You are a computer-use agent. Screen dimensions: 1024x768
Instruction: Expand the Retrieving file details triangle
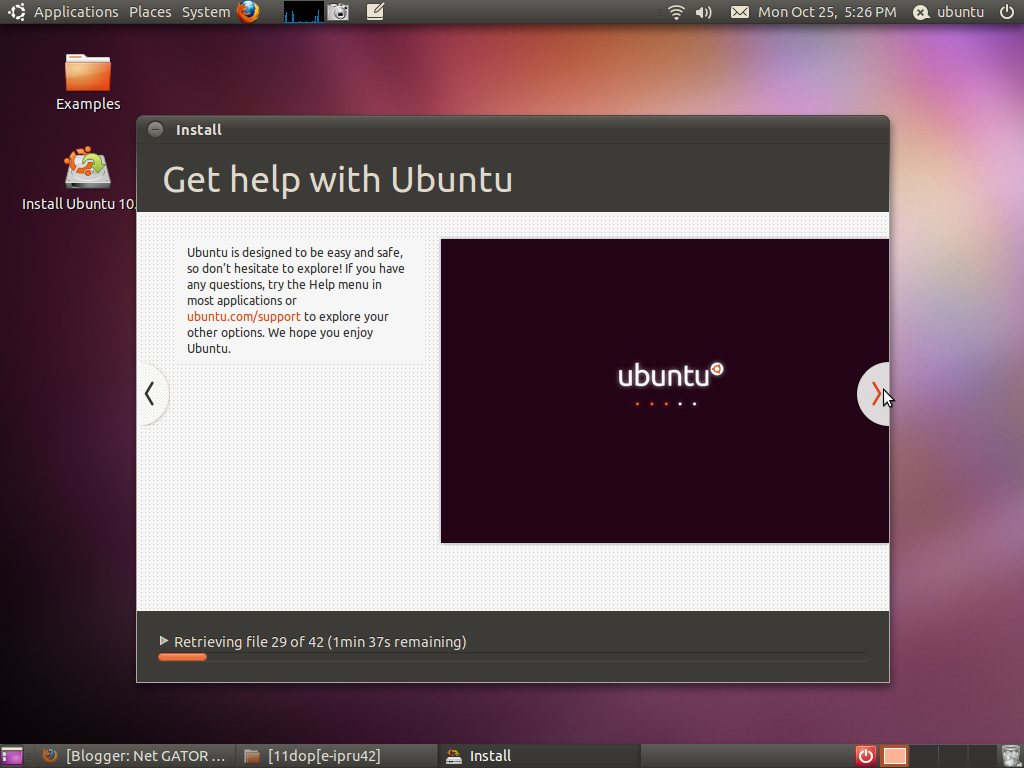tap(163, 641)
